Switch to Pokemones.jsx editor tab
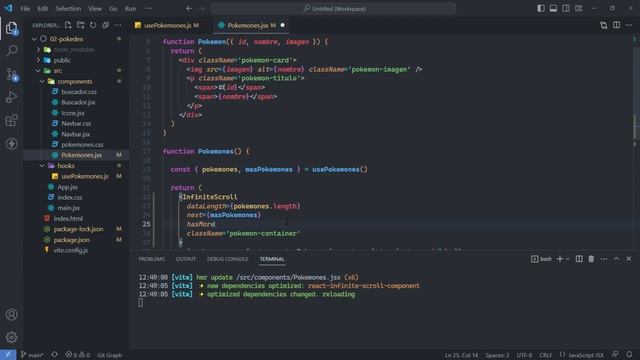640x360 pixels. click(251, 25)
